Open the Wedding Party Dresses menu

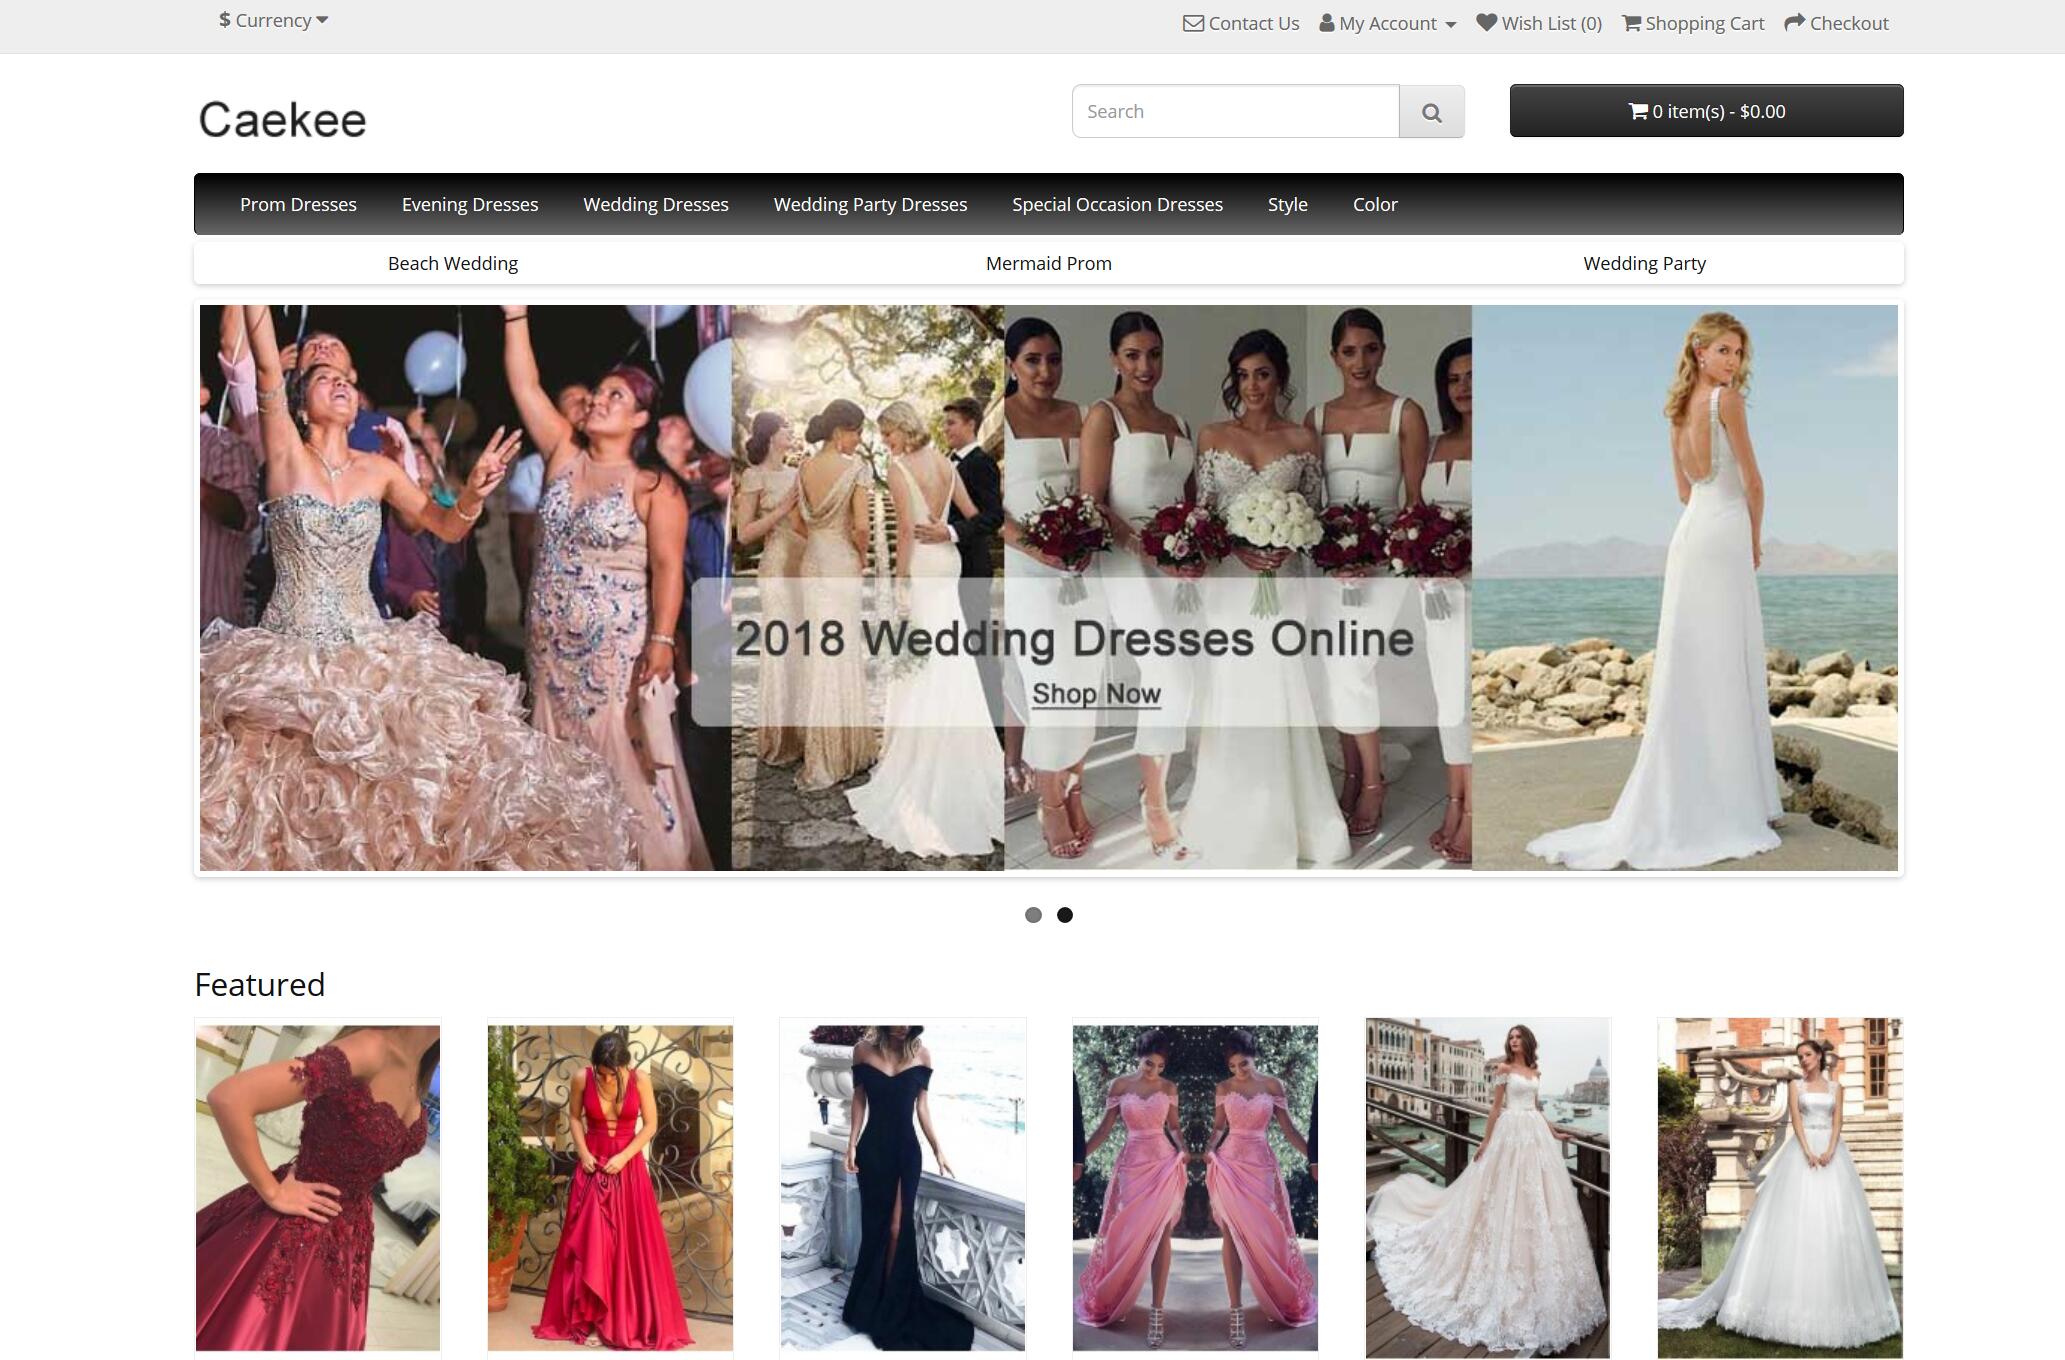pyautogui.click(x=870, y=204)
